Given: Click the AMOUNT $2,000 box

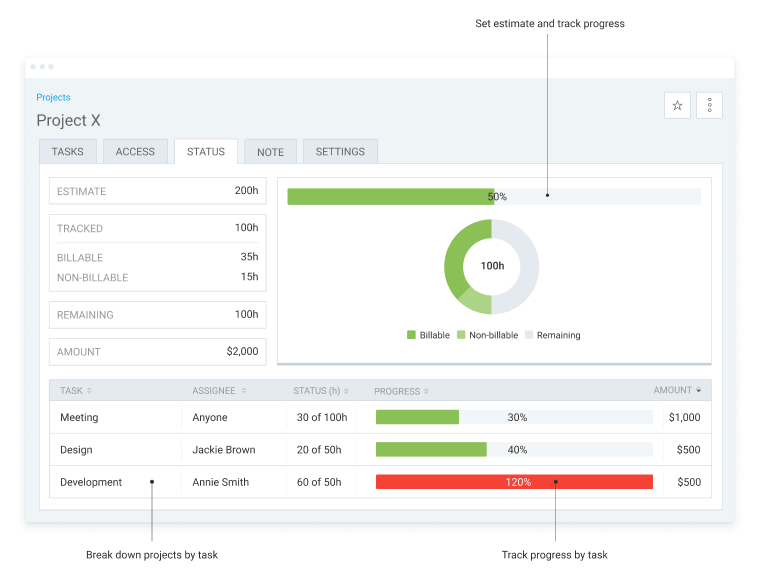Looking at the screenshot, I should tap(158, 352).
